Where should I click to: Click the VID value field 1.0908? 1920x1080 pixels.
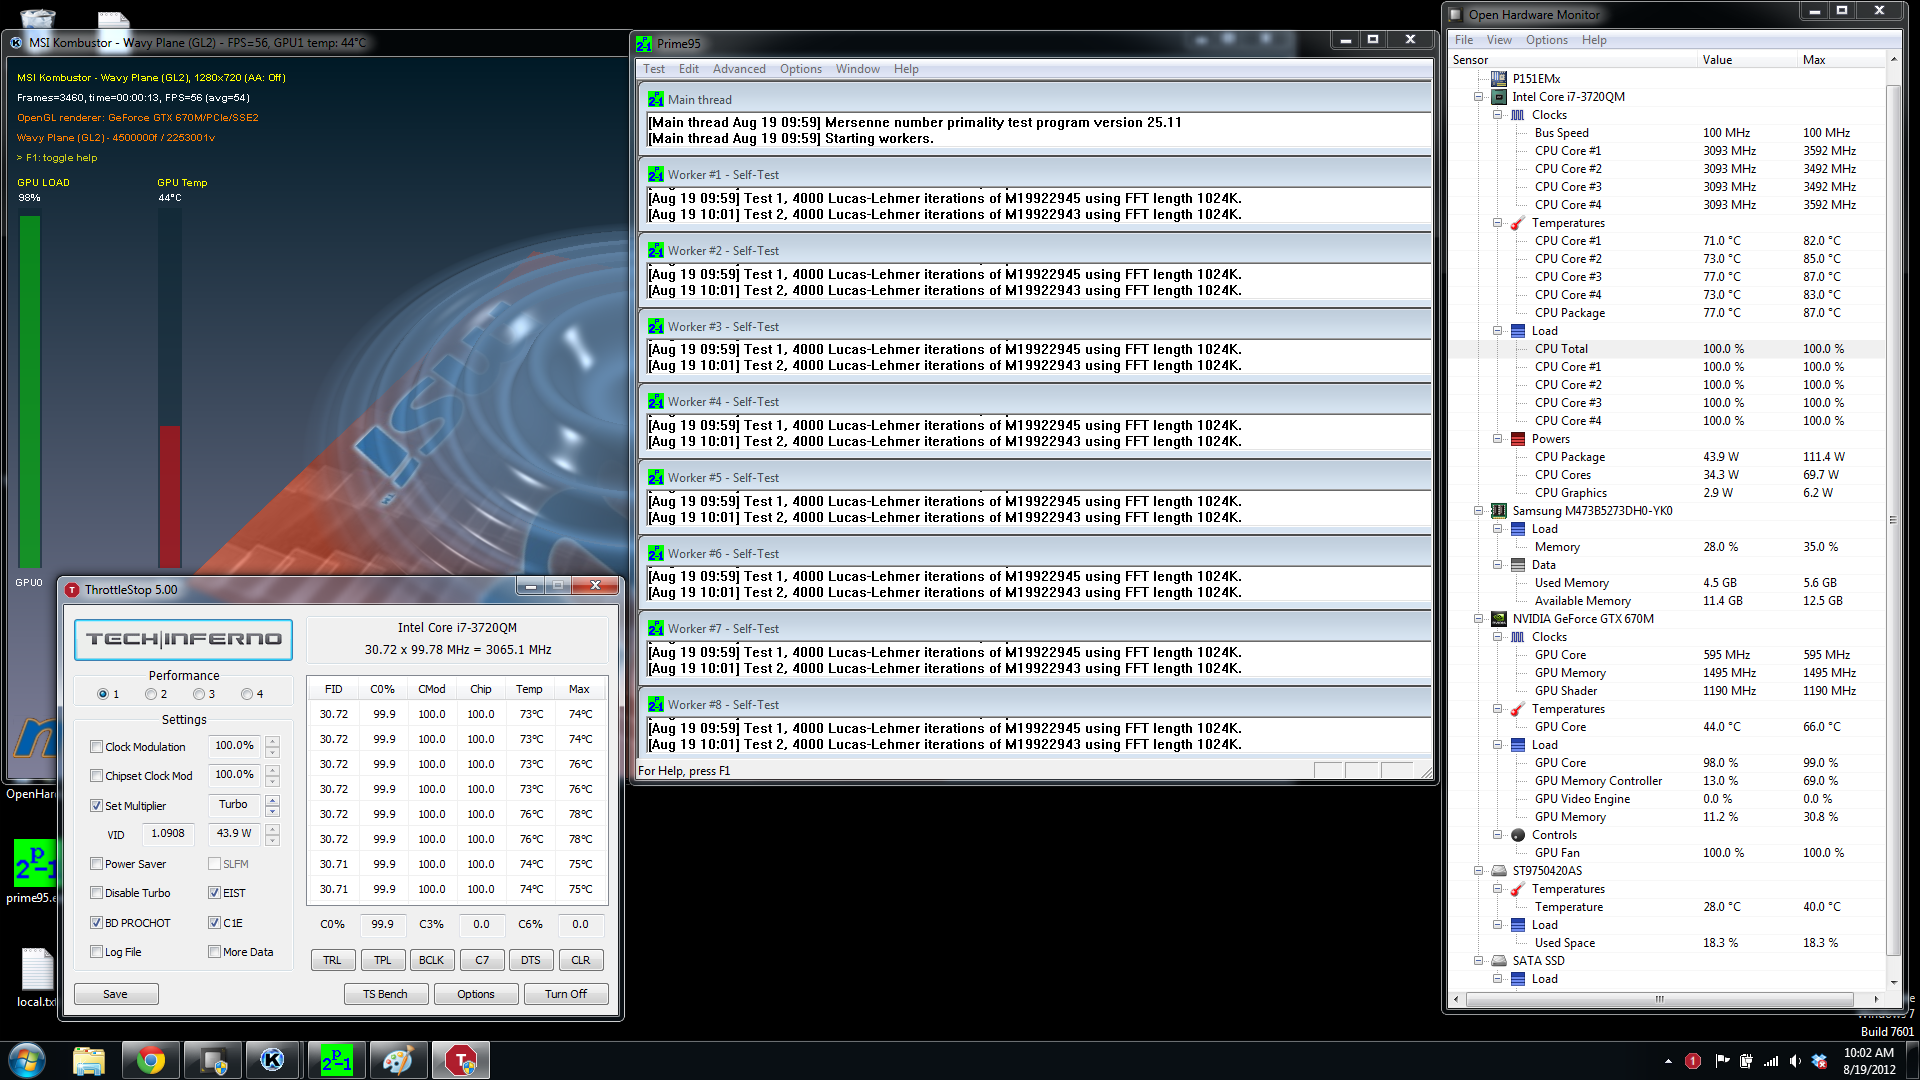coord(168,833)
